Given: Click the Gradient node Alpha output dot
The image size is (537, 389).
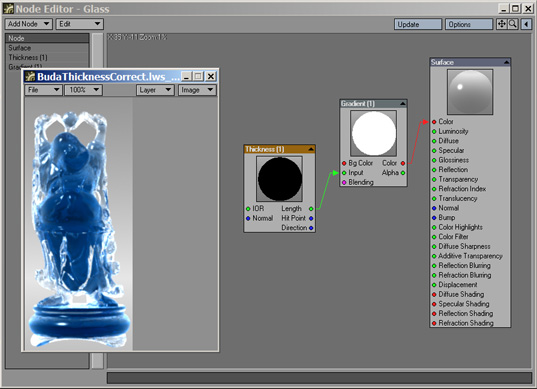Looking at the screenshot, I should [403, 173].
